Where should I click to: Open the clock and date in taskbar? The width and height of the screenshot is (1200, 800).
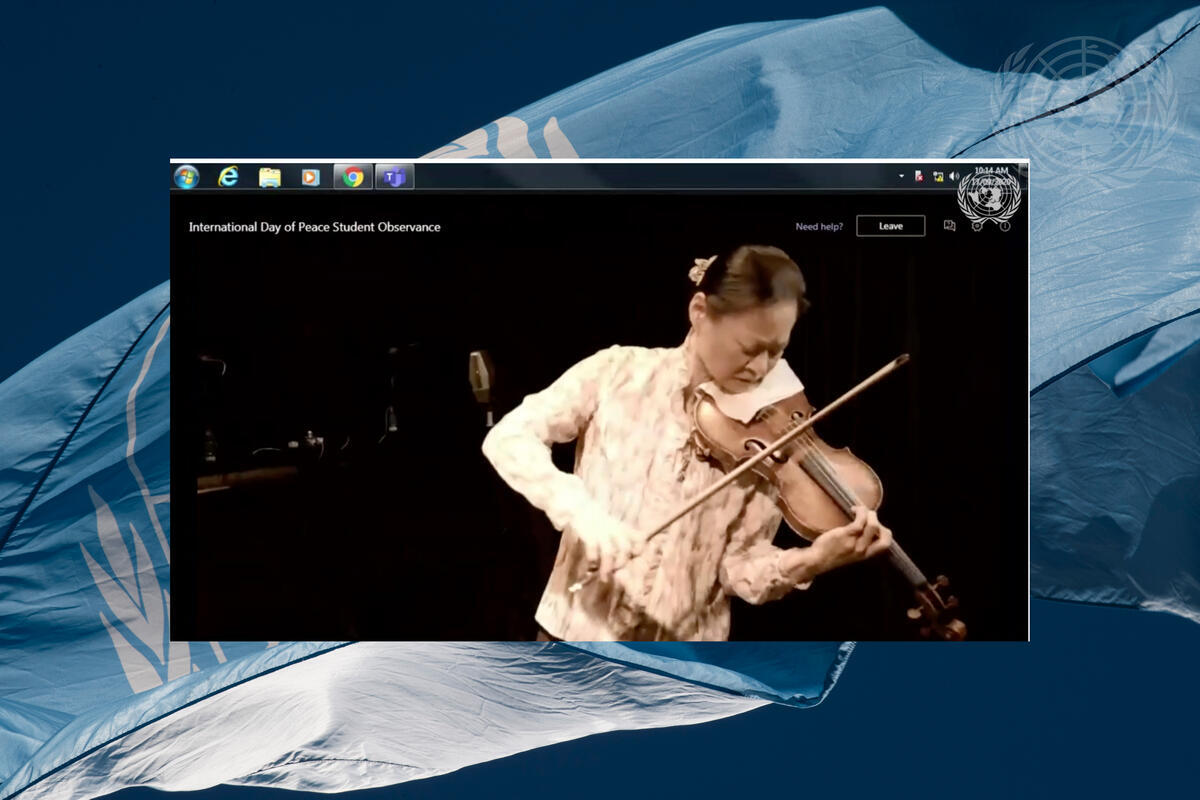[x=991, y=175]
